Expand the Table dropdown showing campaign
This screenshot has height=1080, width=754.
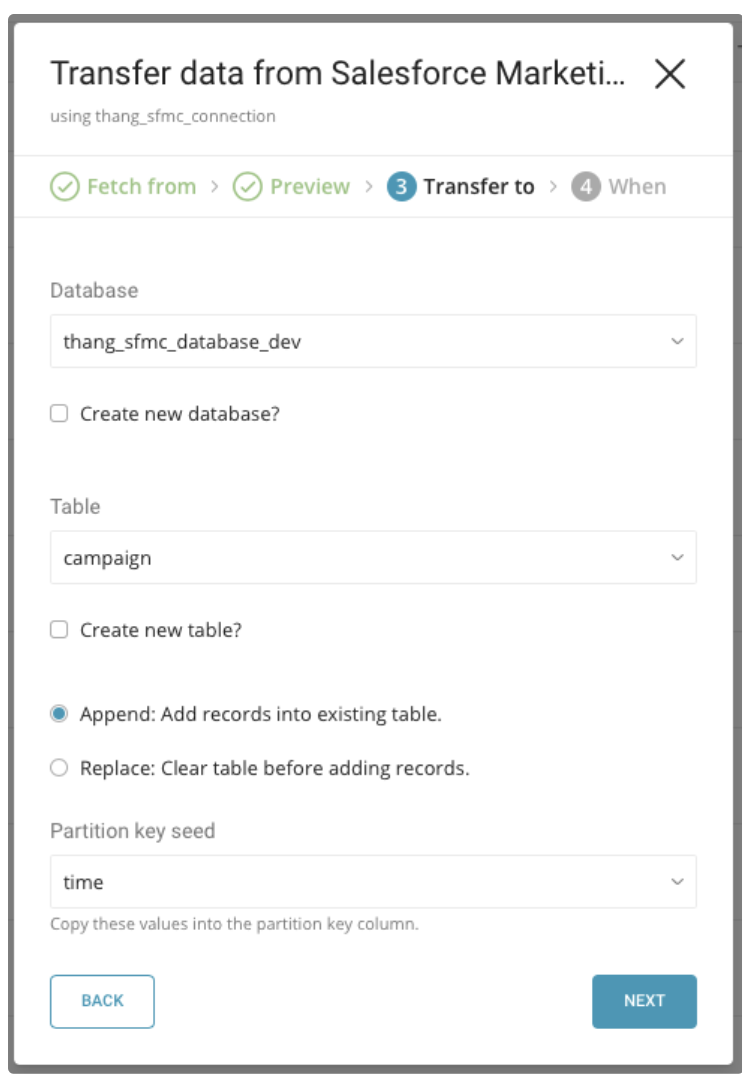[373, 558]
